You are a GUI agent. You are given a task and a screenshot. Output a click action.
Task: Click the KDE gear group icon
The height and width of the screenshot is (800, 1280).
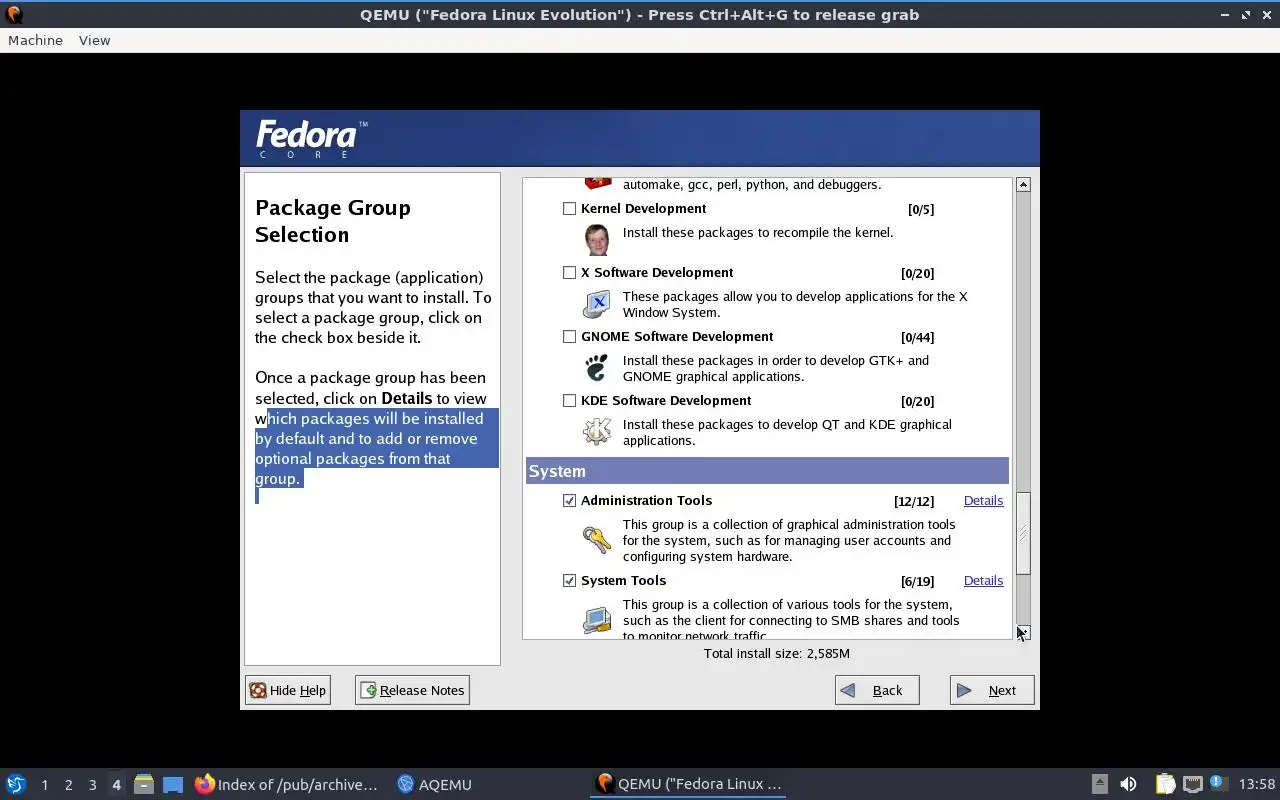click(597, 432)
